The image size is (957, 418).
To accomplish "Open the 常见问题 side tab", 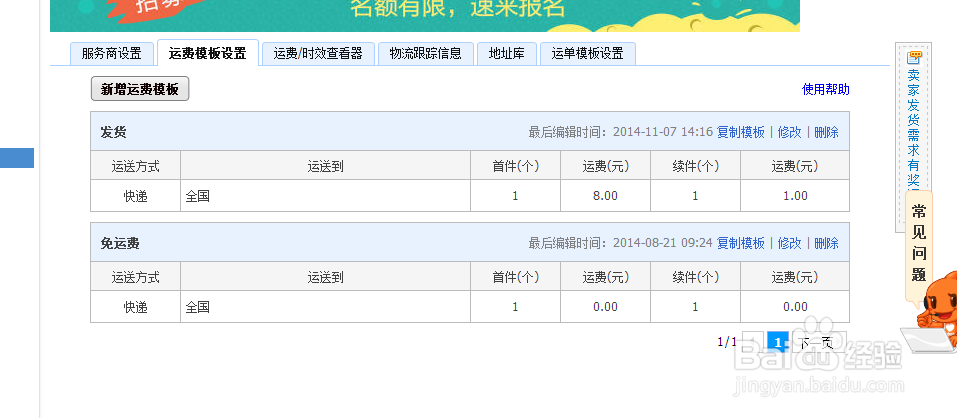I will coord(919,247).
